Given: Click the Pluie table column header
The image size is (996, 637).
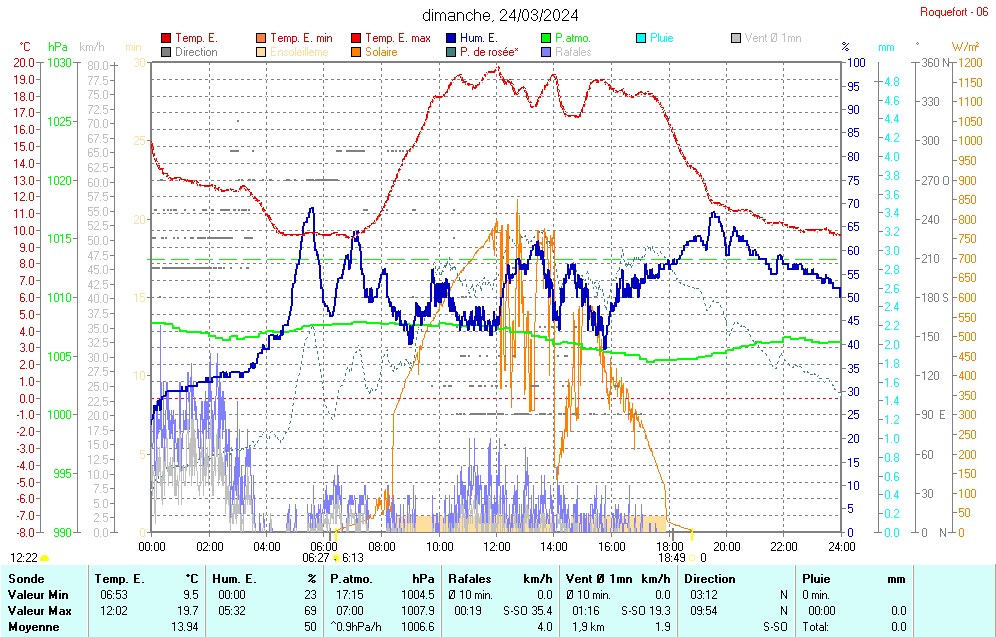Looking at the screenshot, I should (x=816, y=579).
